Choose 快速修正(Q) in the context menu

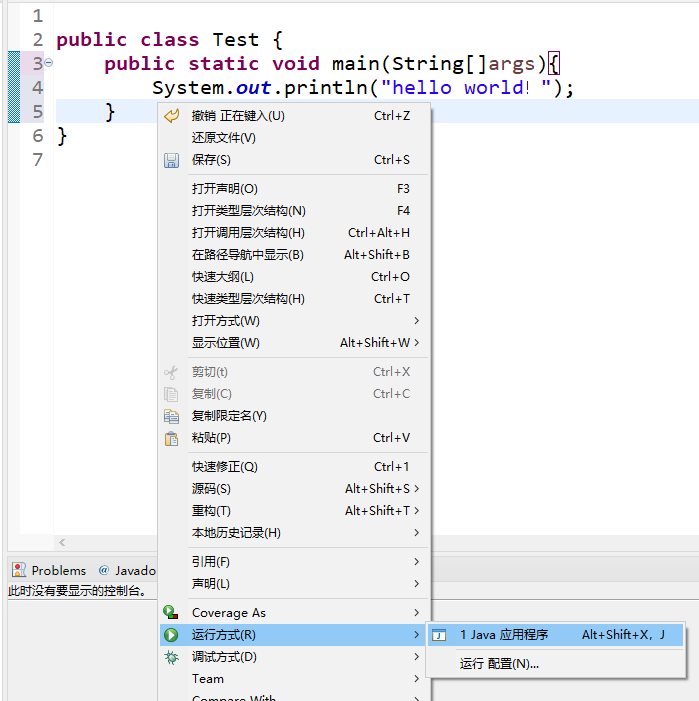pyautogui.click(x=225, y=467)
